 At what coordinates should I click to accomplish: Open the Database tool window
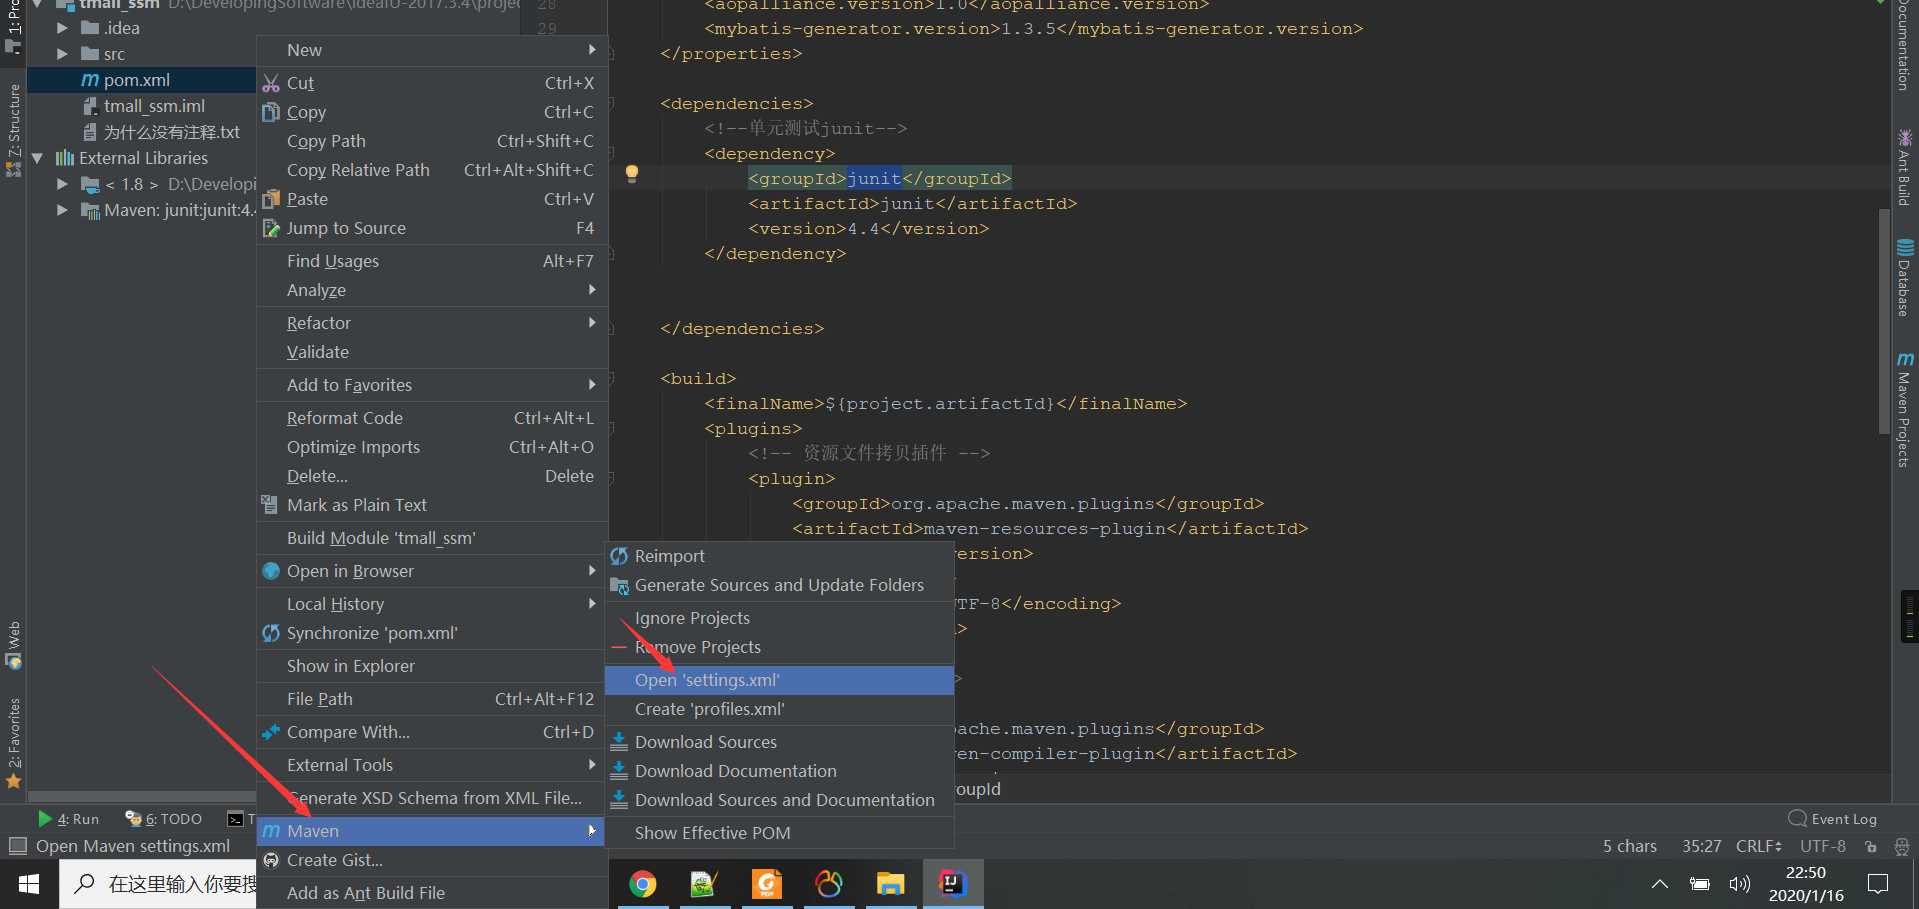pyautogui.click(x=1904, y=277)
